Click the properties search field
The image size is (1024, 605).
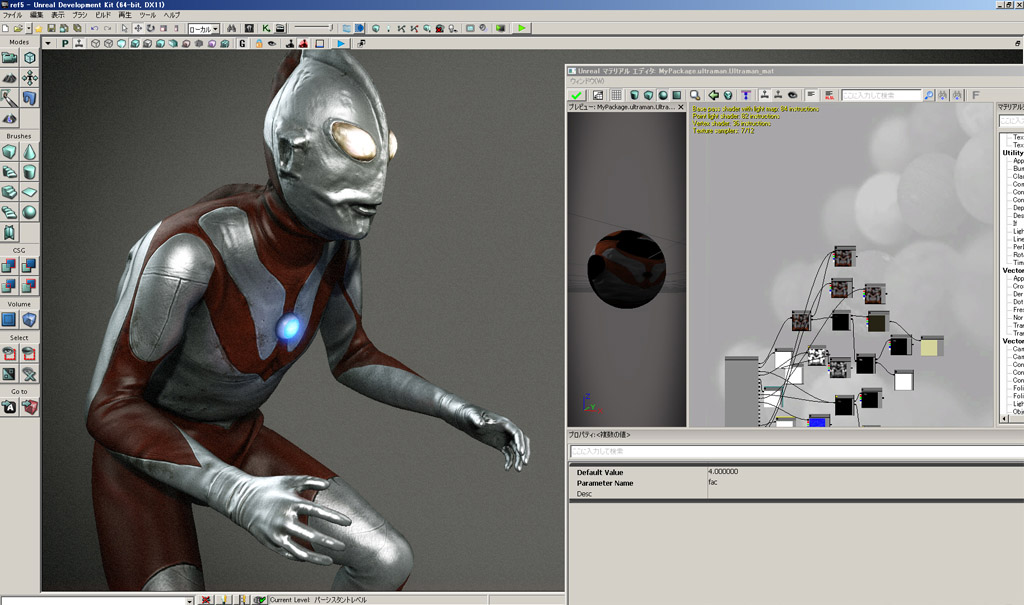pos(797,451)
